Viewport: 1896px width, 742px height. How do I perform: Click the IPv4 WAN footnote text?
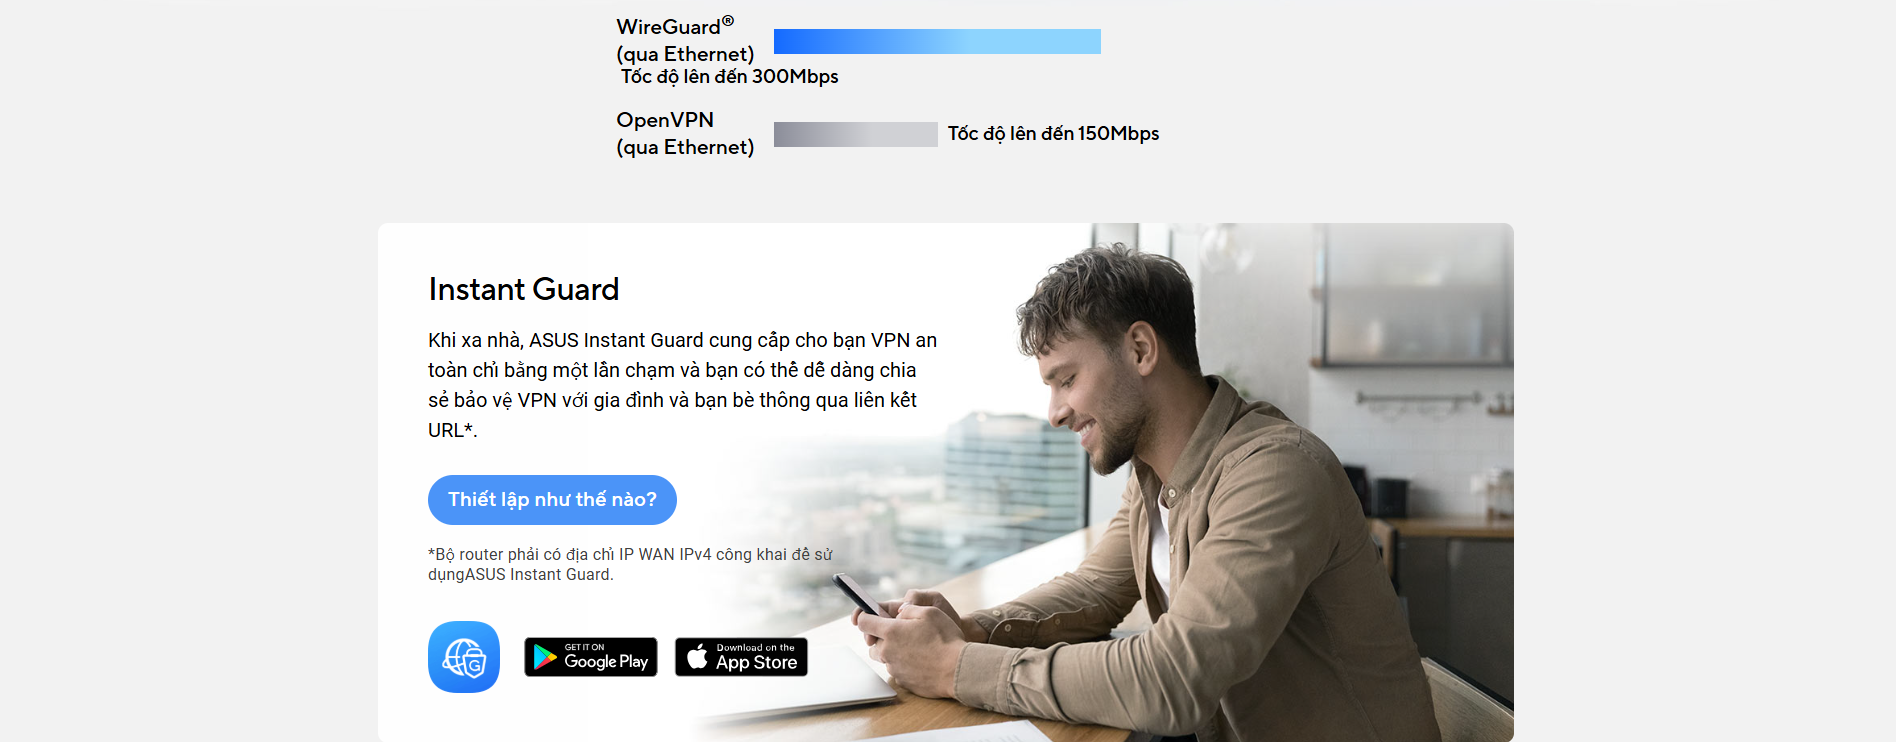click(630, 564)
